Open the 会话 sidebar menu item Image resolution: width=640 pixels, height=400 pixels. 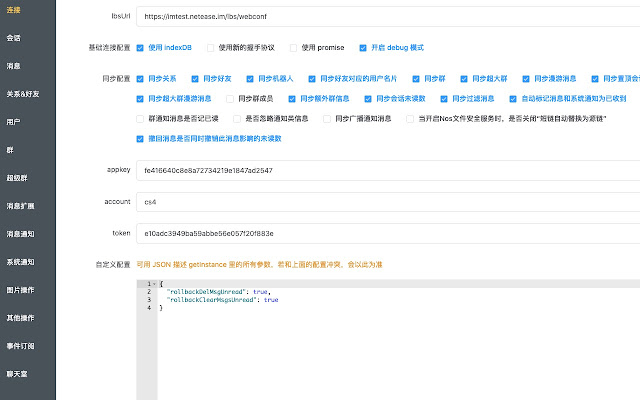coord(13,38)
